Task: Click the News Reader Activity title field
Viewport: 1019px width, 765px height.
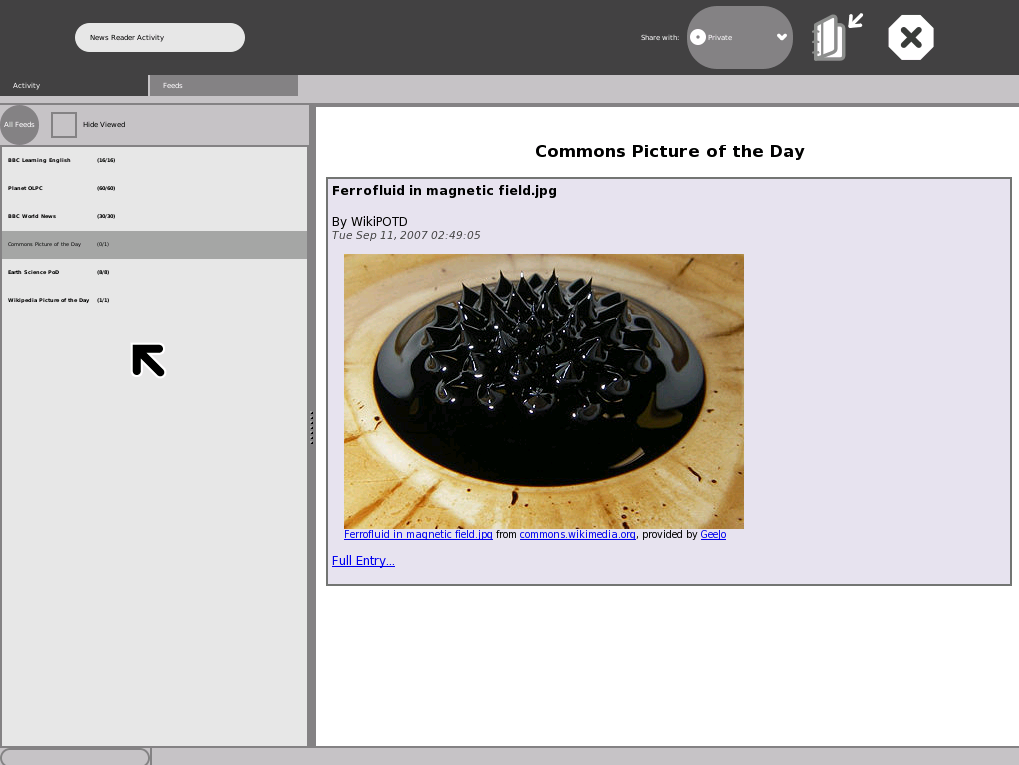Action: tap(160, 38)
